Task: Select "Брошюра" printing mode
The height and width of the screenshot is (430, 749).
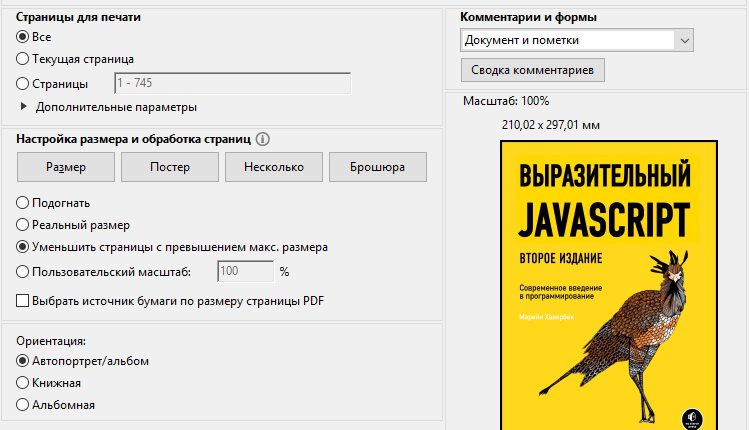Action: coord(378,167)
